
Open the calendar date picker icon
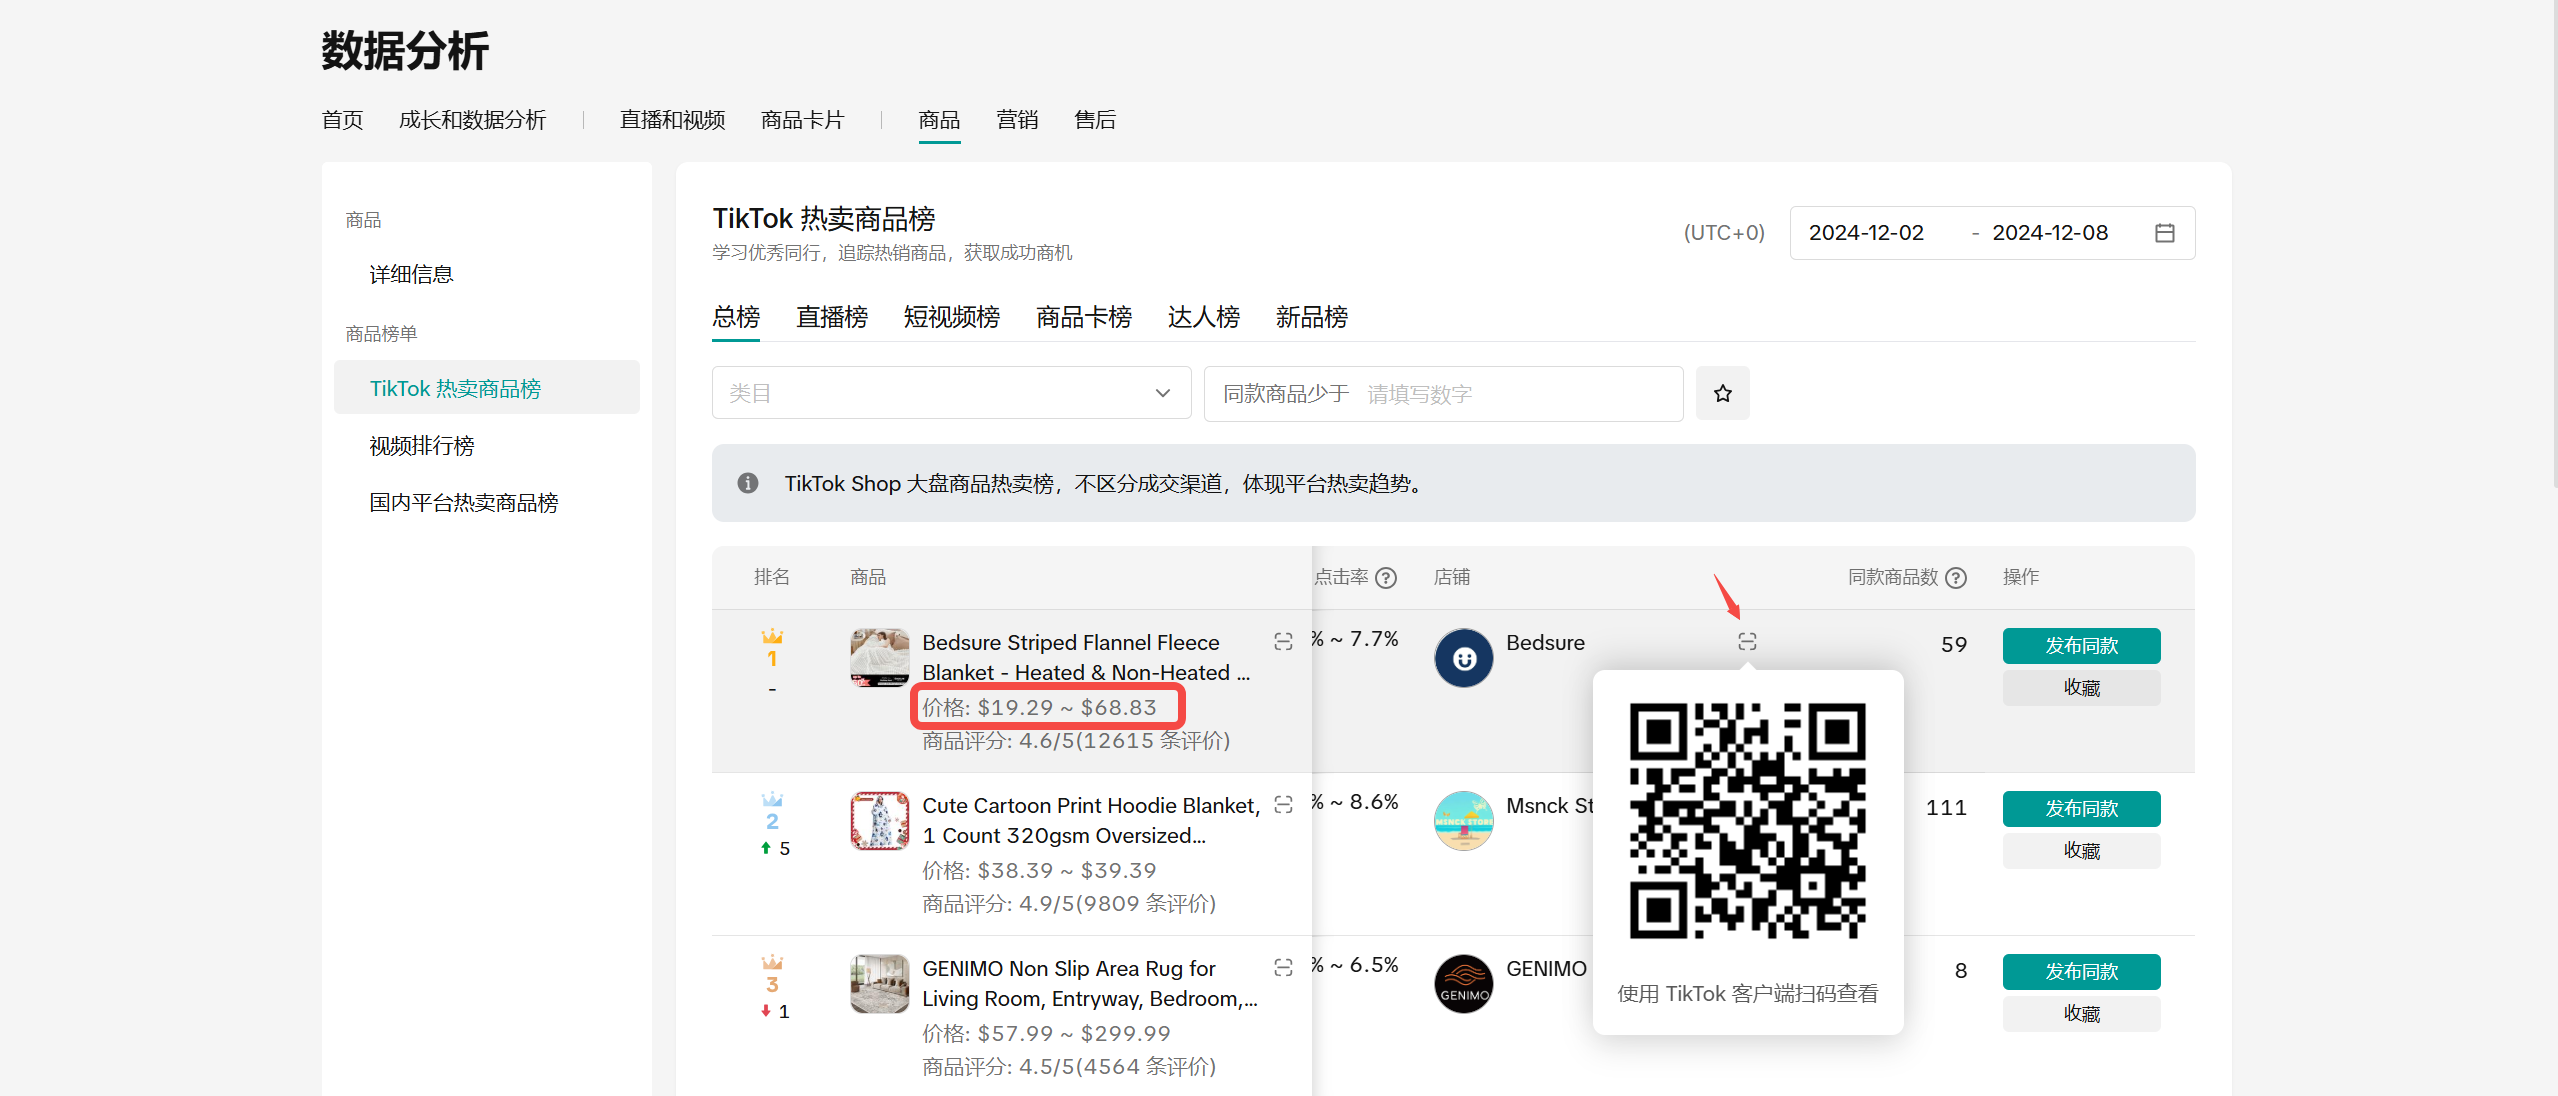click(2164, 233)
